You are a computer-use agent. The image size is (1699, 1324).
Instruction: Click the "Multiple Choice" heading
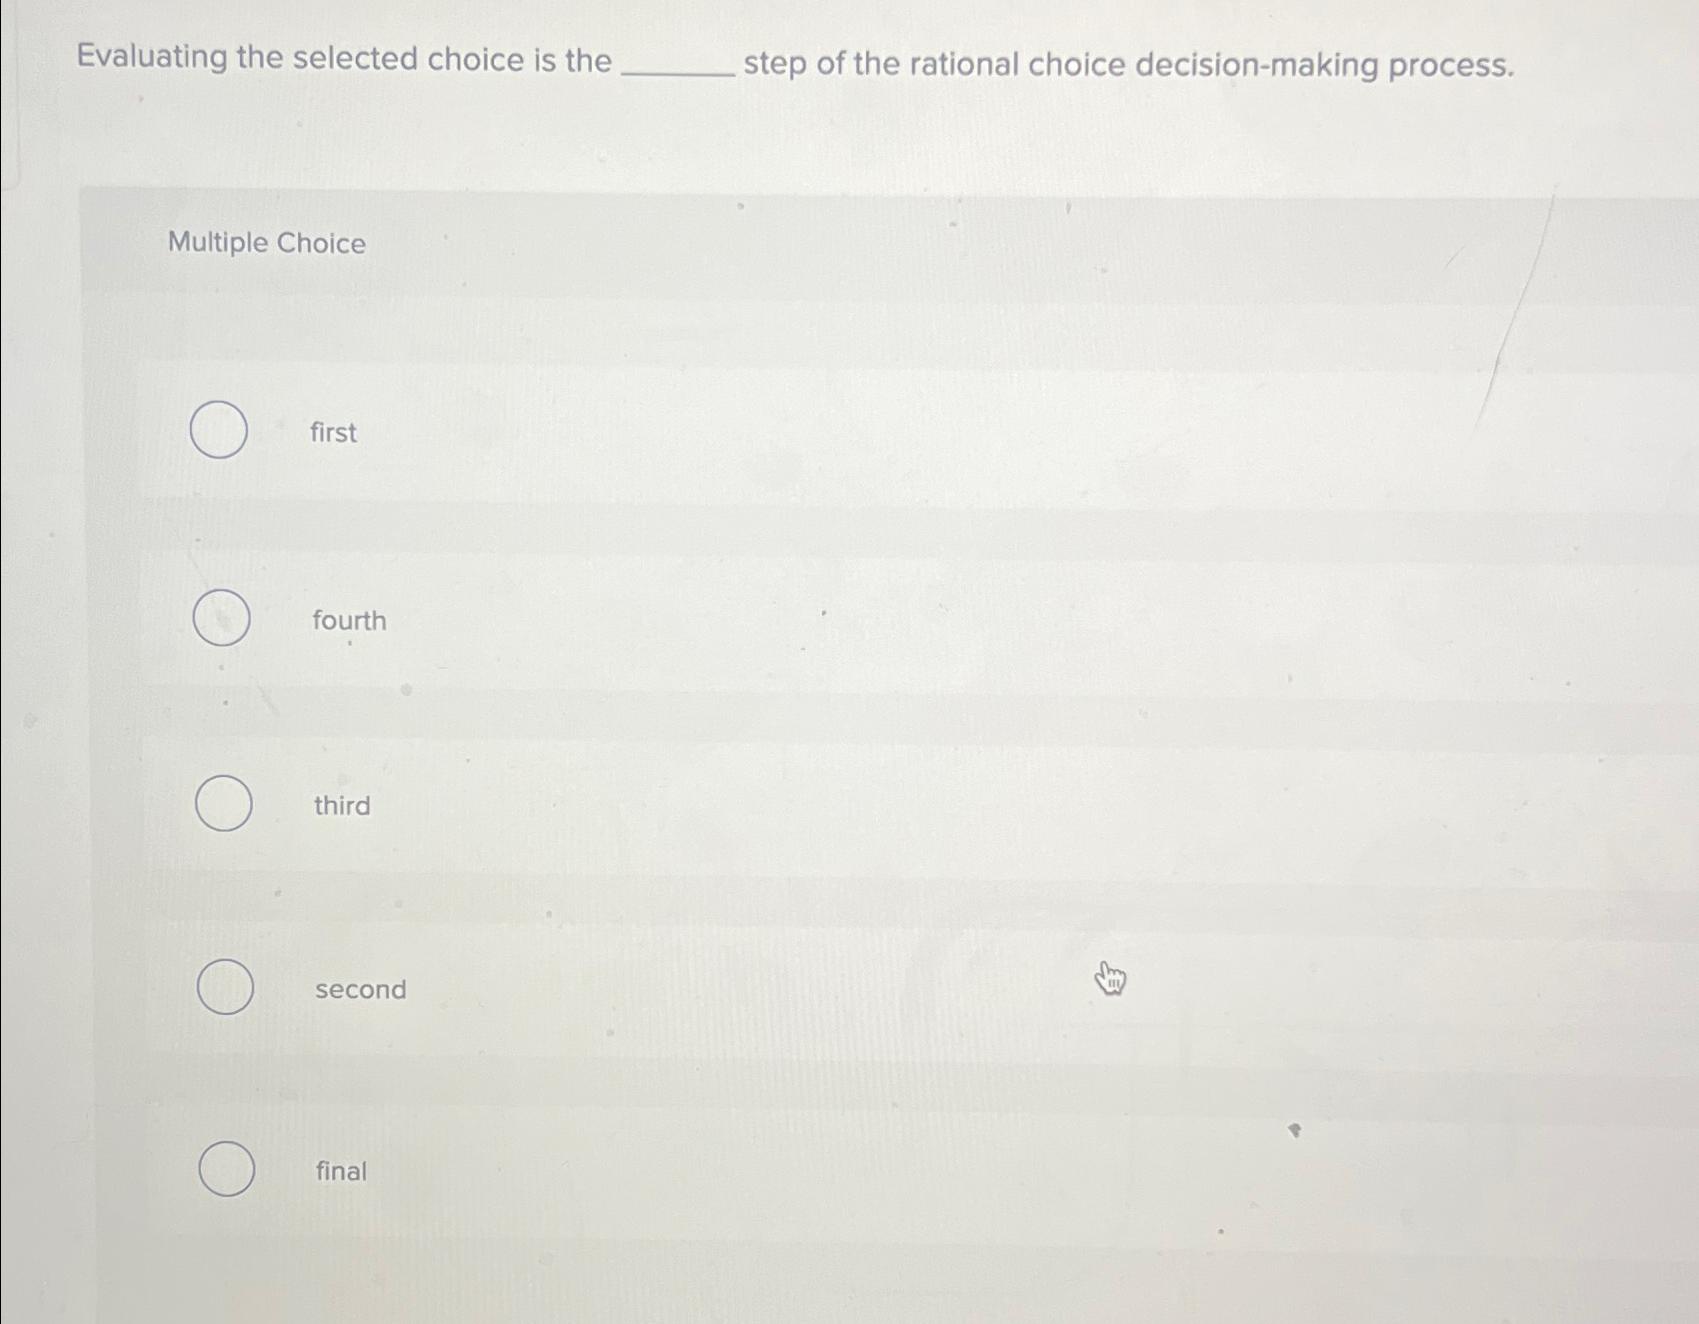(266, 243)
